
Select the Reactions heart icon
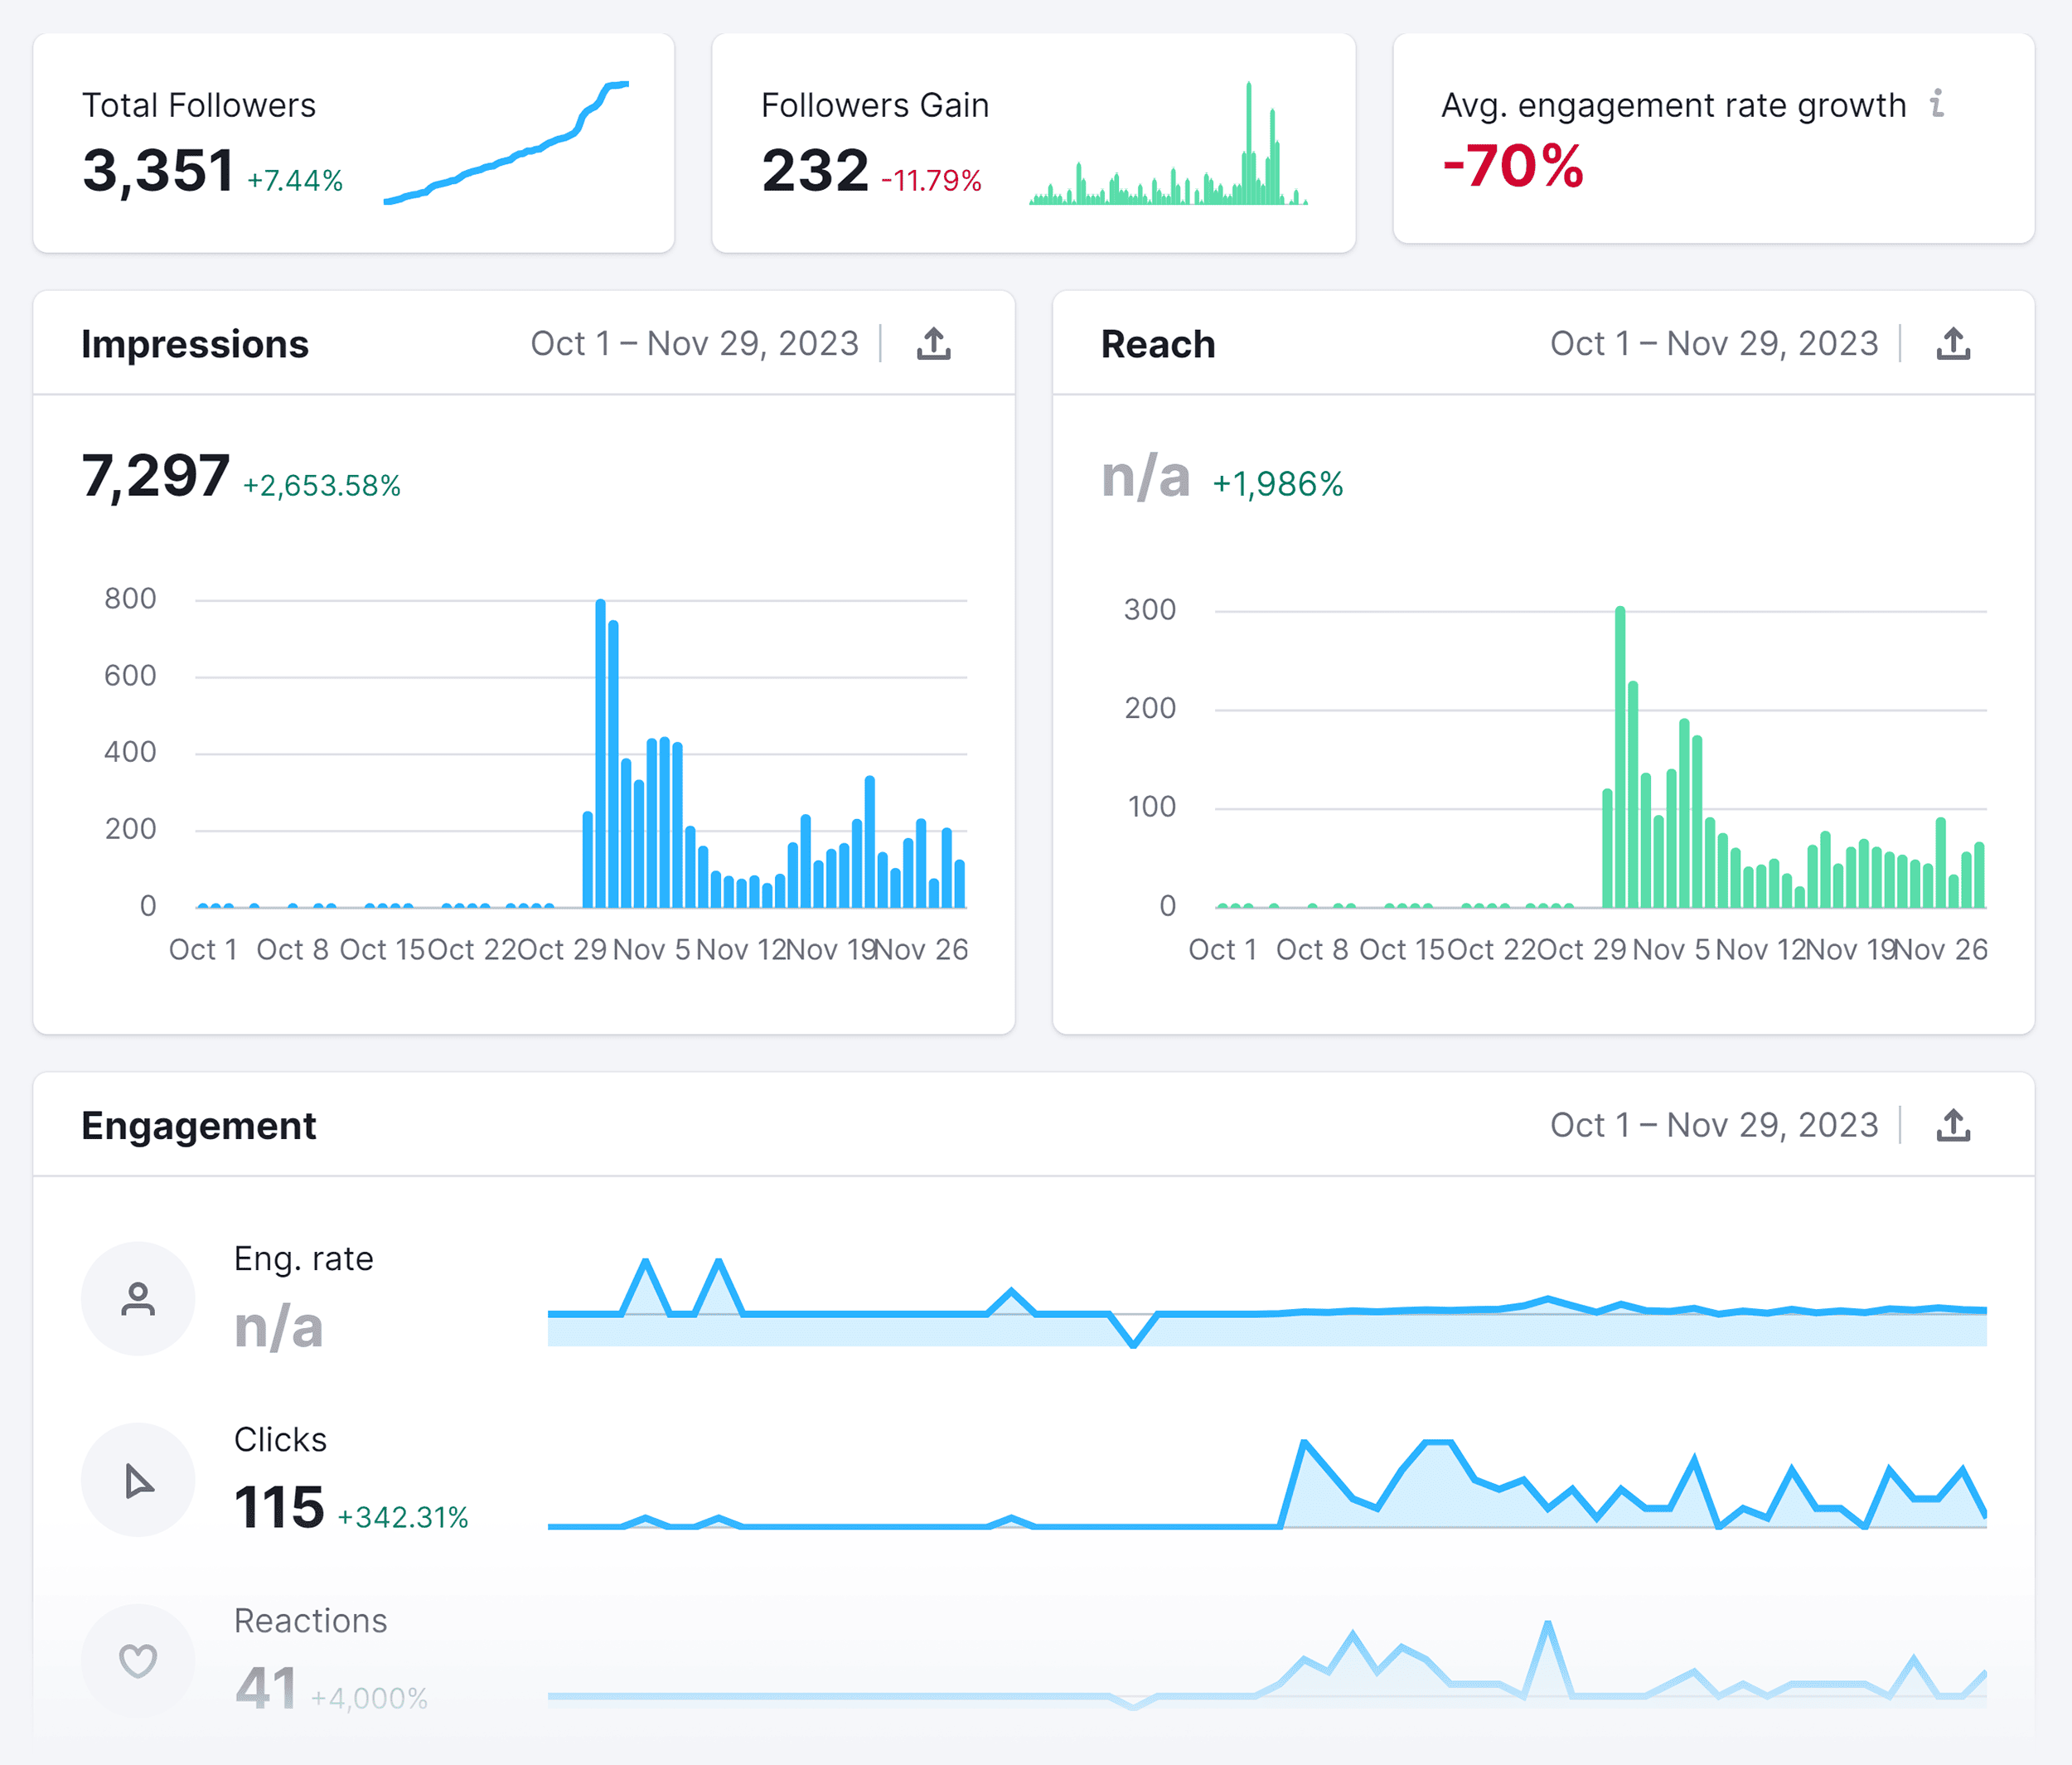[x=138, y=1660]
